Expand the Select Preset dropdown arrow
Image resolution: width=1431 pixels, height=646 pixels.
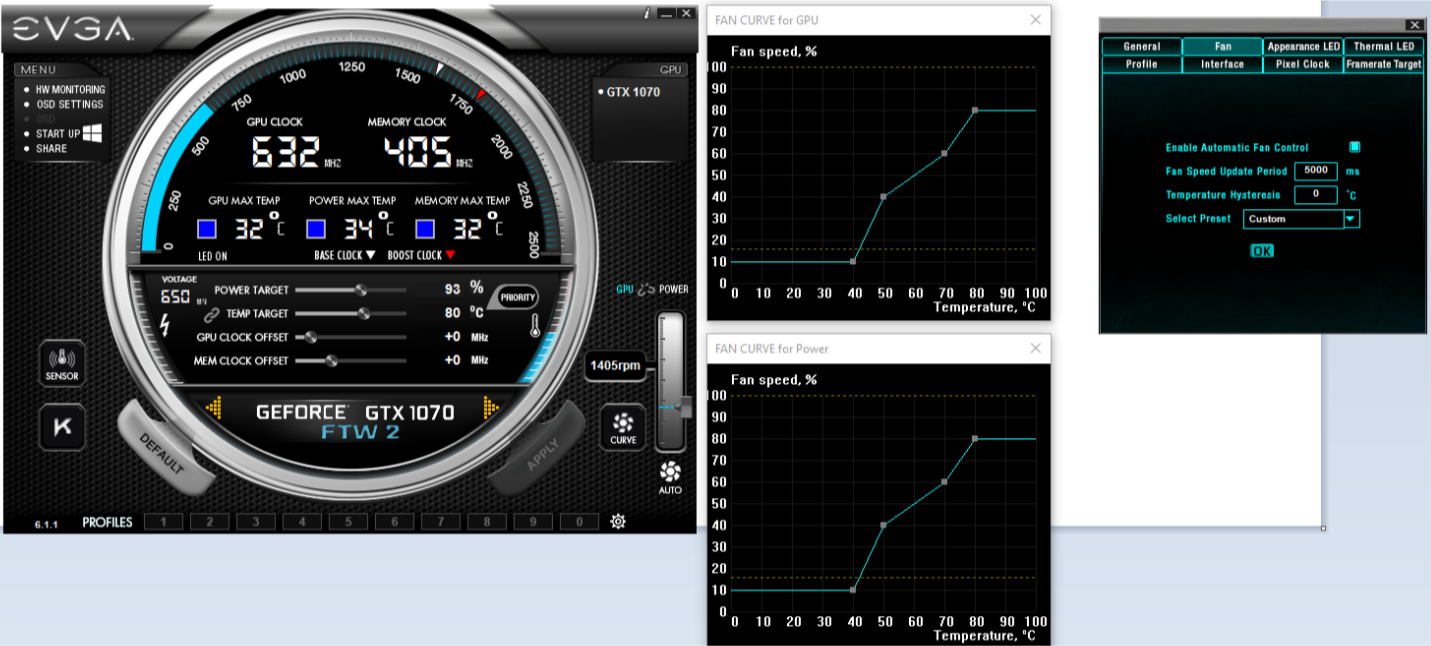pyautogui.click(x=1351, y=218)
